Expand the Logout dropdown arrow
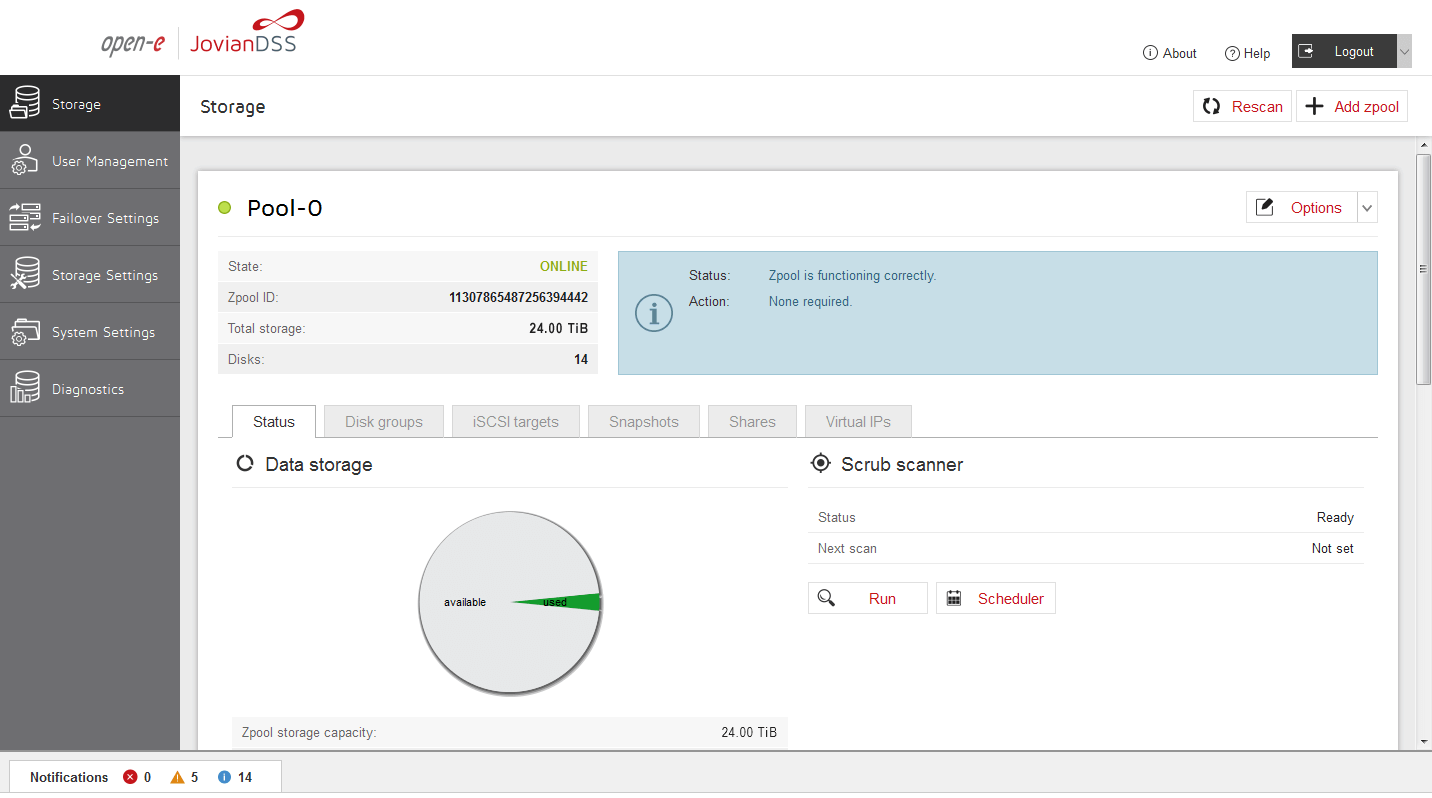The width and height of the screenshot is (1432, 798). coord(1404,52)
